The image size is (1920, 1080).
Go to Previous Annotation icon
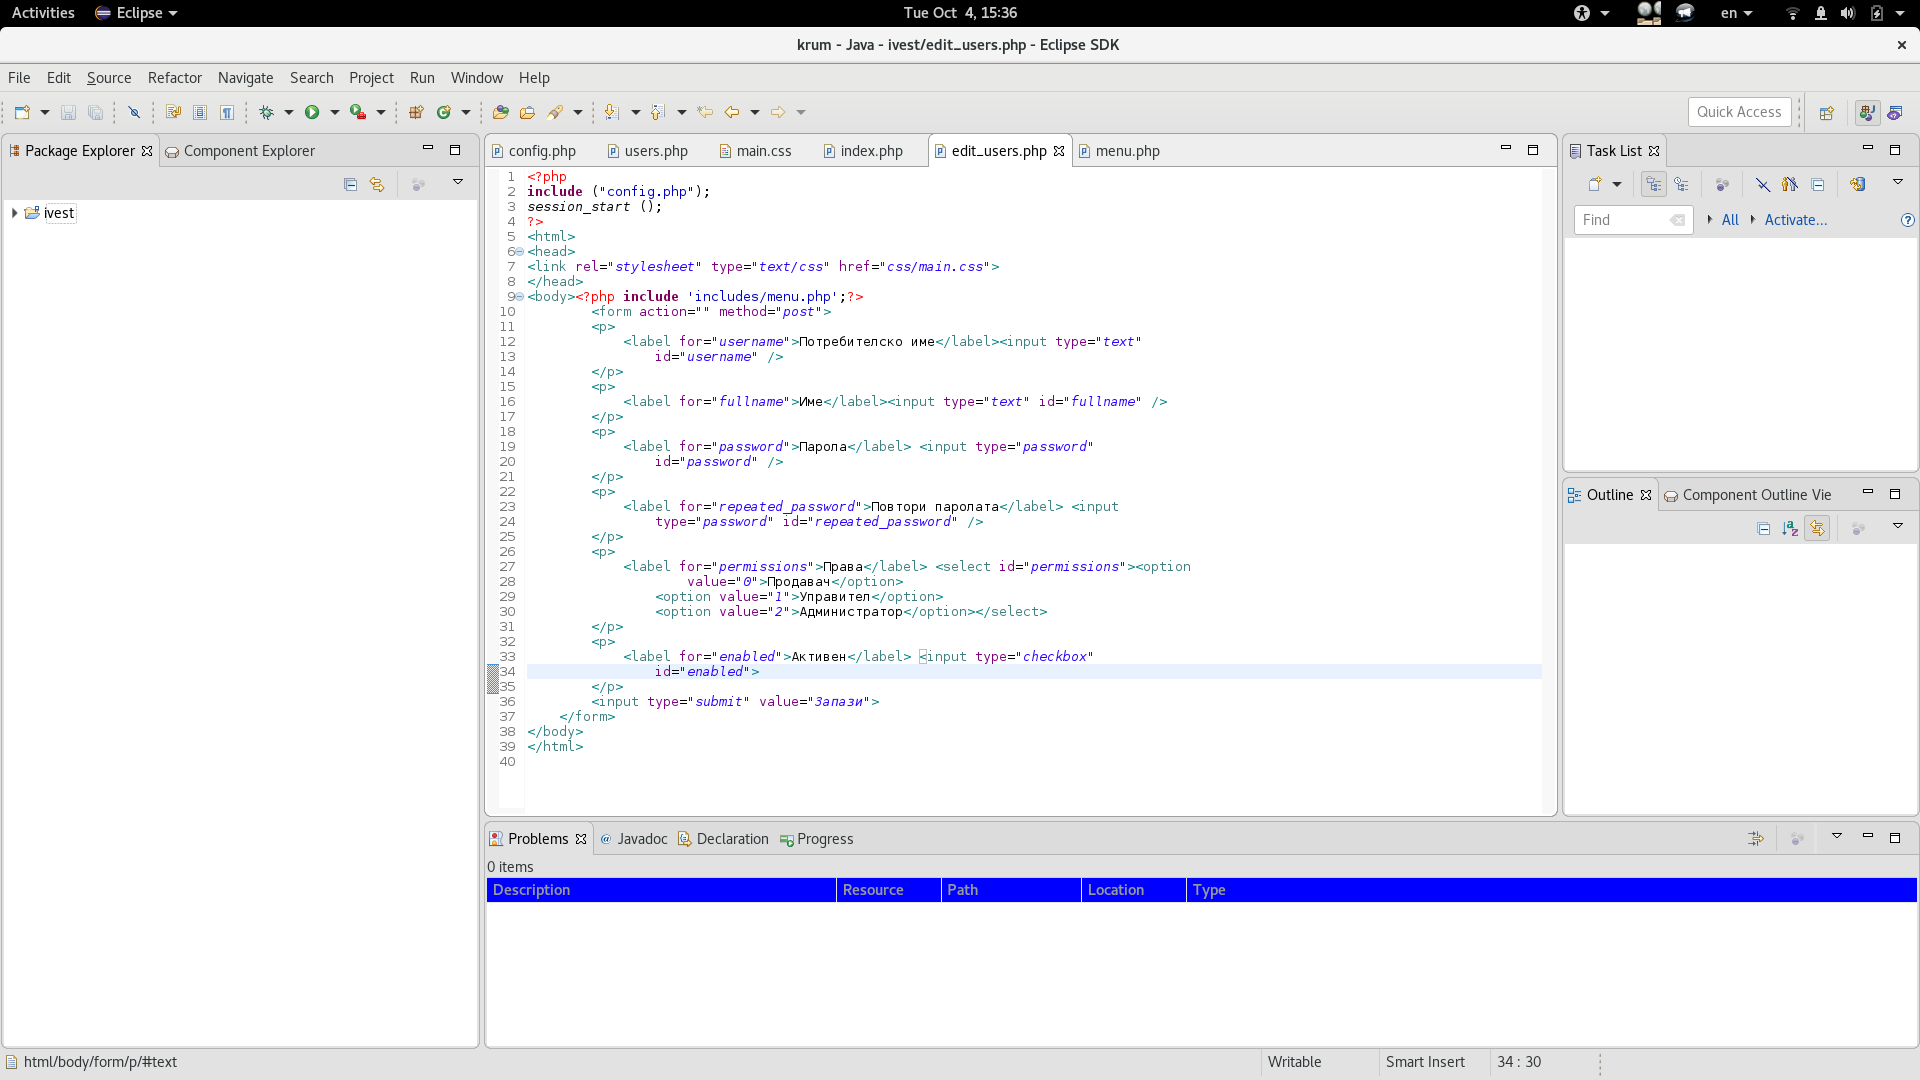[657, 112]
